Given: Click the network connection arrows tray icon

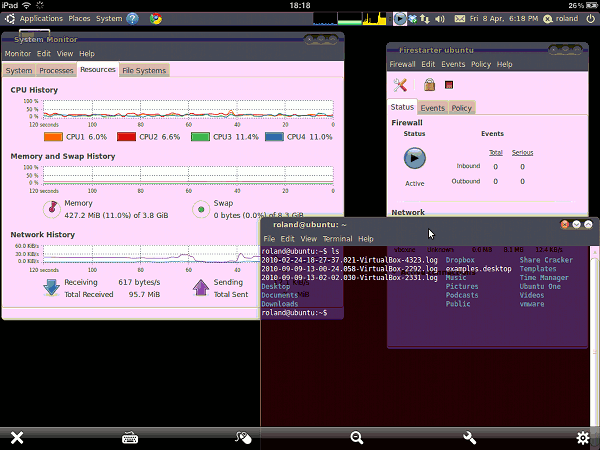Looking at the screenshot, I should tap(424, 18).
